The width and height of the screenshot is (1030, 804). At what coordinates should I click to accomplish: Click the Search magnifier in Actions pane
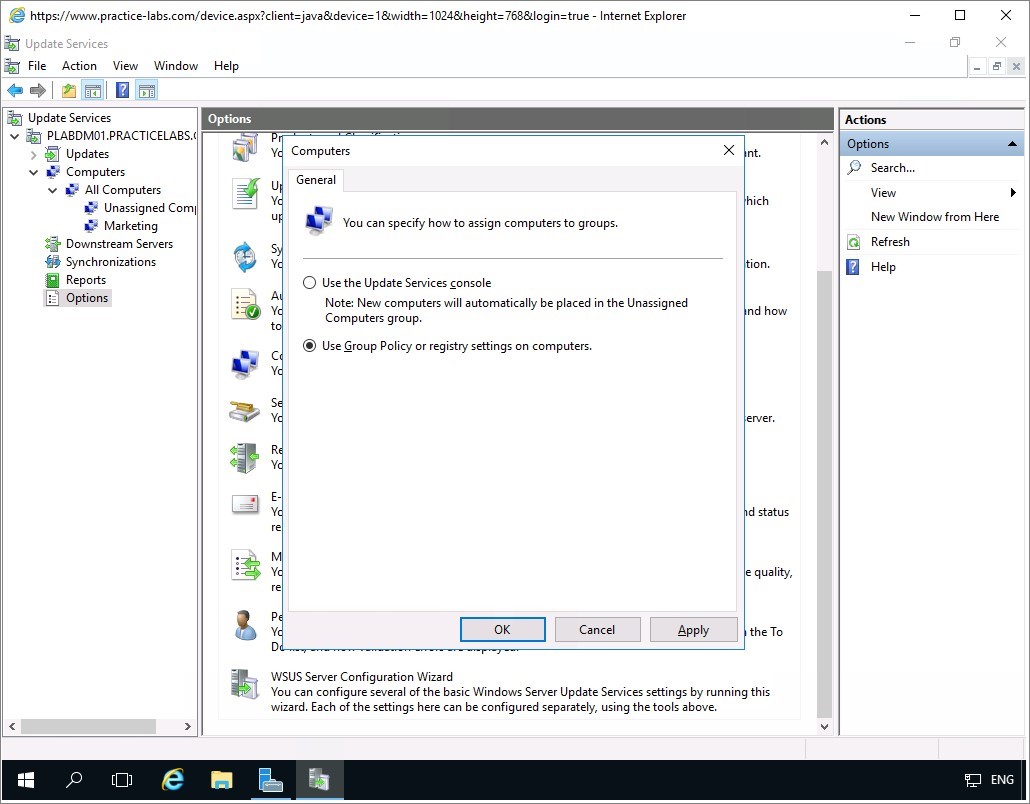pyautogui.click(x=854, y=168)
